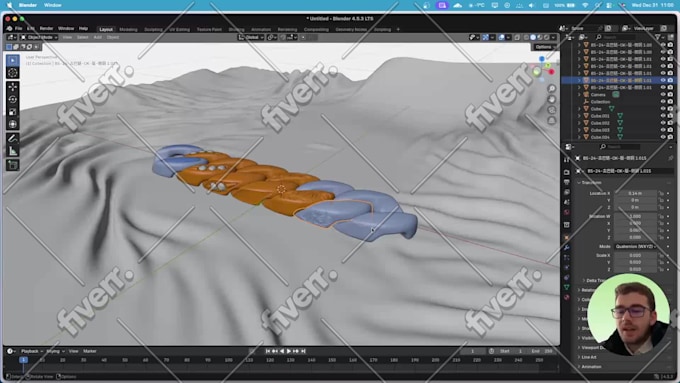Expand the Camera tree item
The height and width of the screenshot is (383, 680).
[x=579, y=95]
